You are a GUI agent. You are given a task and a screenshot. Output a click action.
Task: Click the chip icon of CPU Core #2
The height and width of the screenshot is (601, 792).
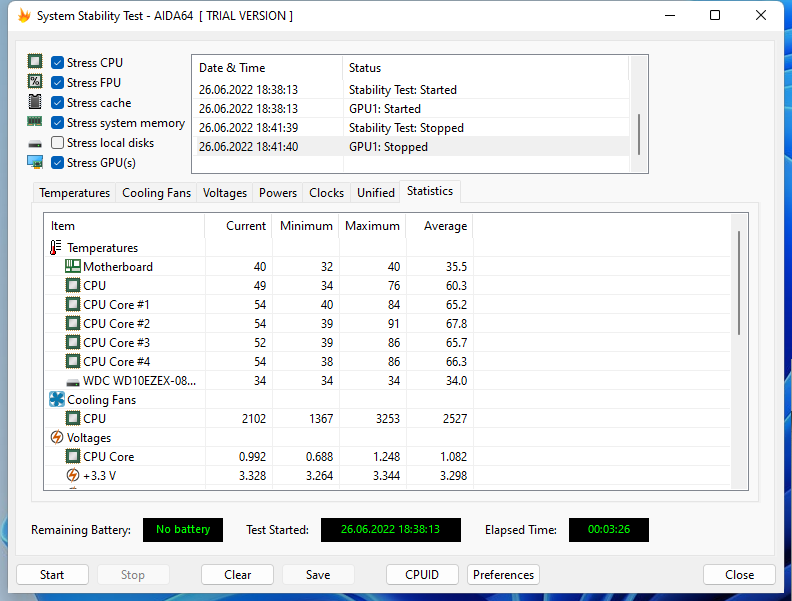tap(73, 323)
